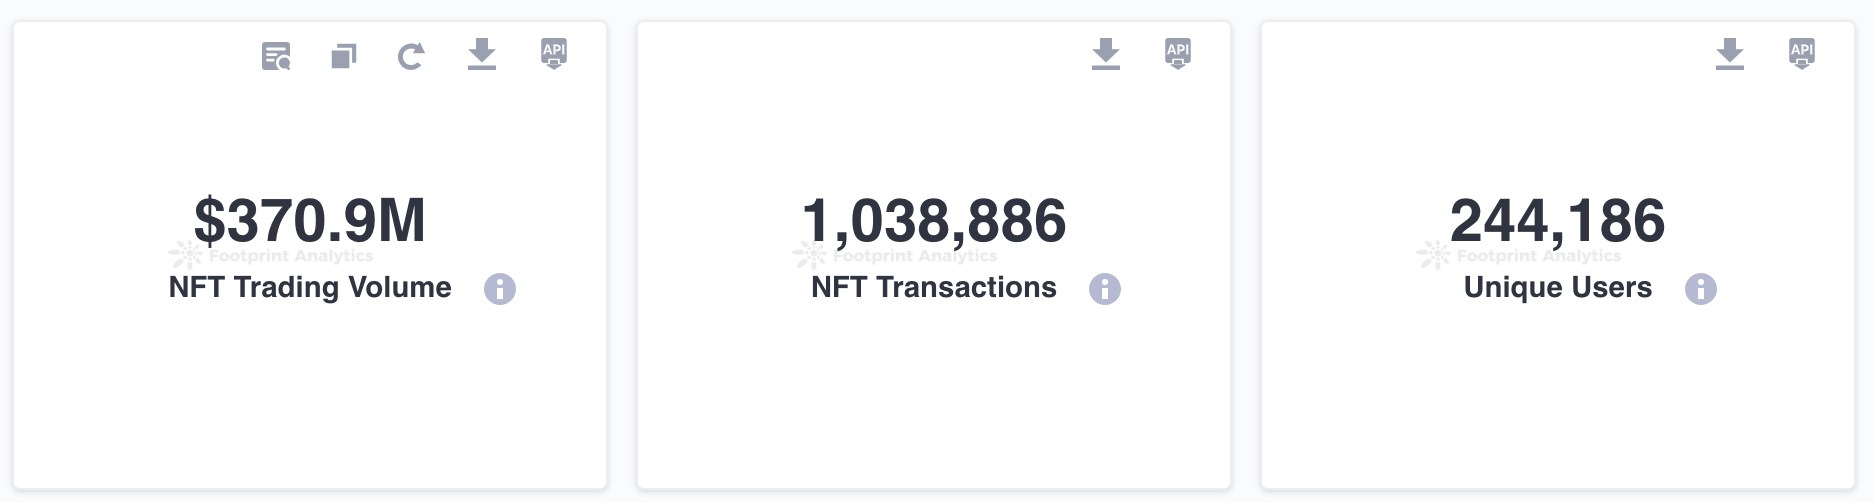1874x502 pixels.
Task: Select the $370.9M value
Action: [x=310, y=221]
